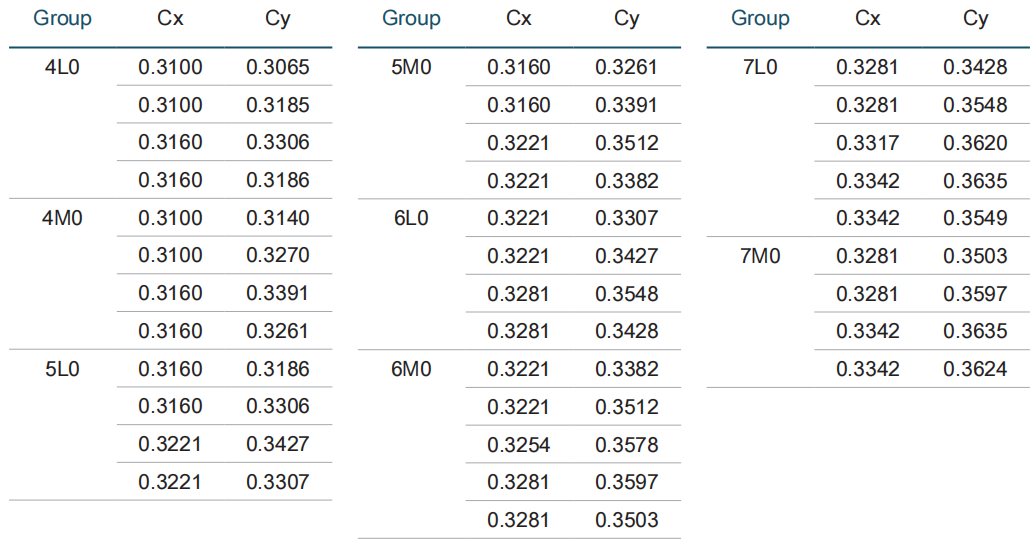The image size is (1036, 548).
Task: Click the Group header above 4L0
Action: coord(62,18)
